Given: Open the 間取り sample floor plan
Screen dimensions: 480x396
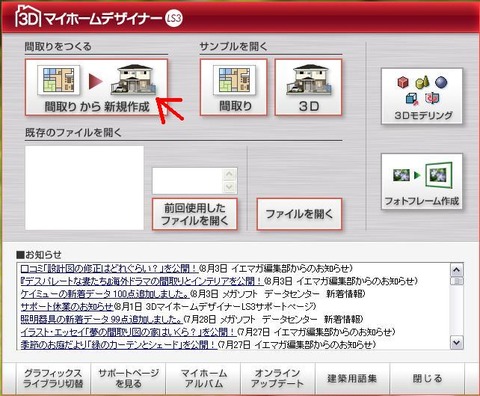Looking at the screenshot, I should tap(234, 88).
